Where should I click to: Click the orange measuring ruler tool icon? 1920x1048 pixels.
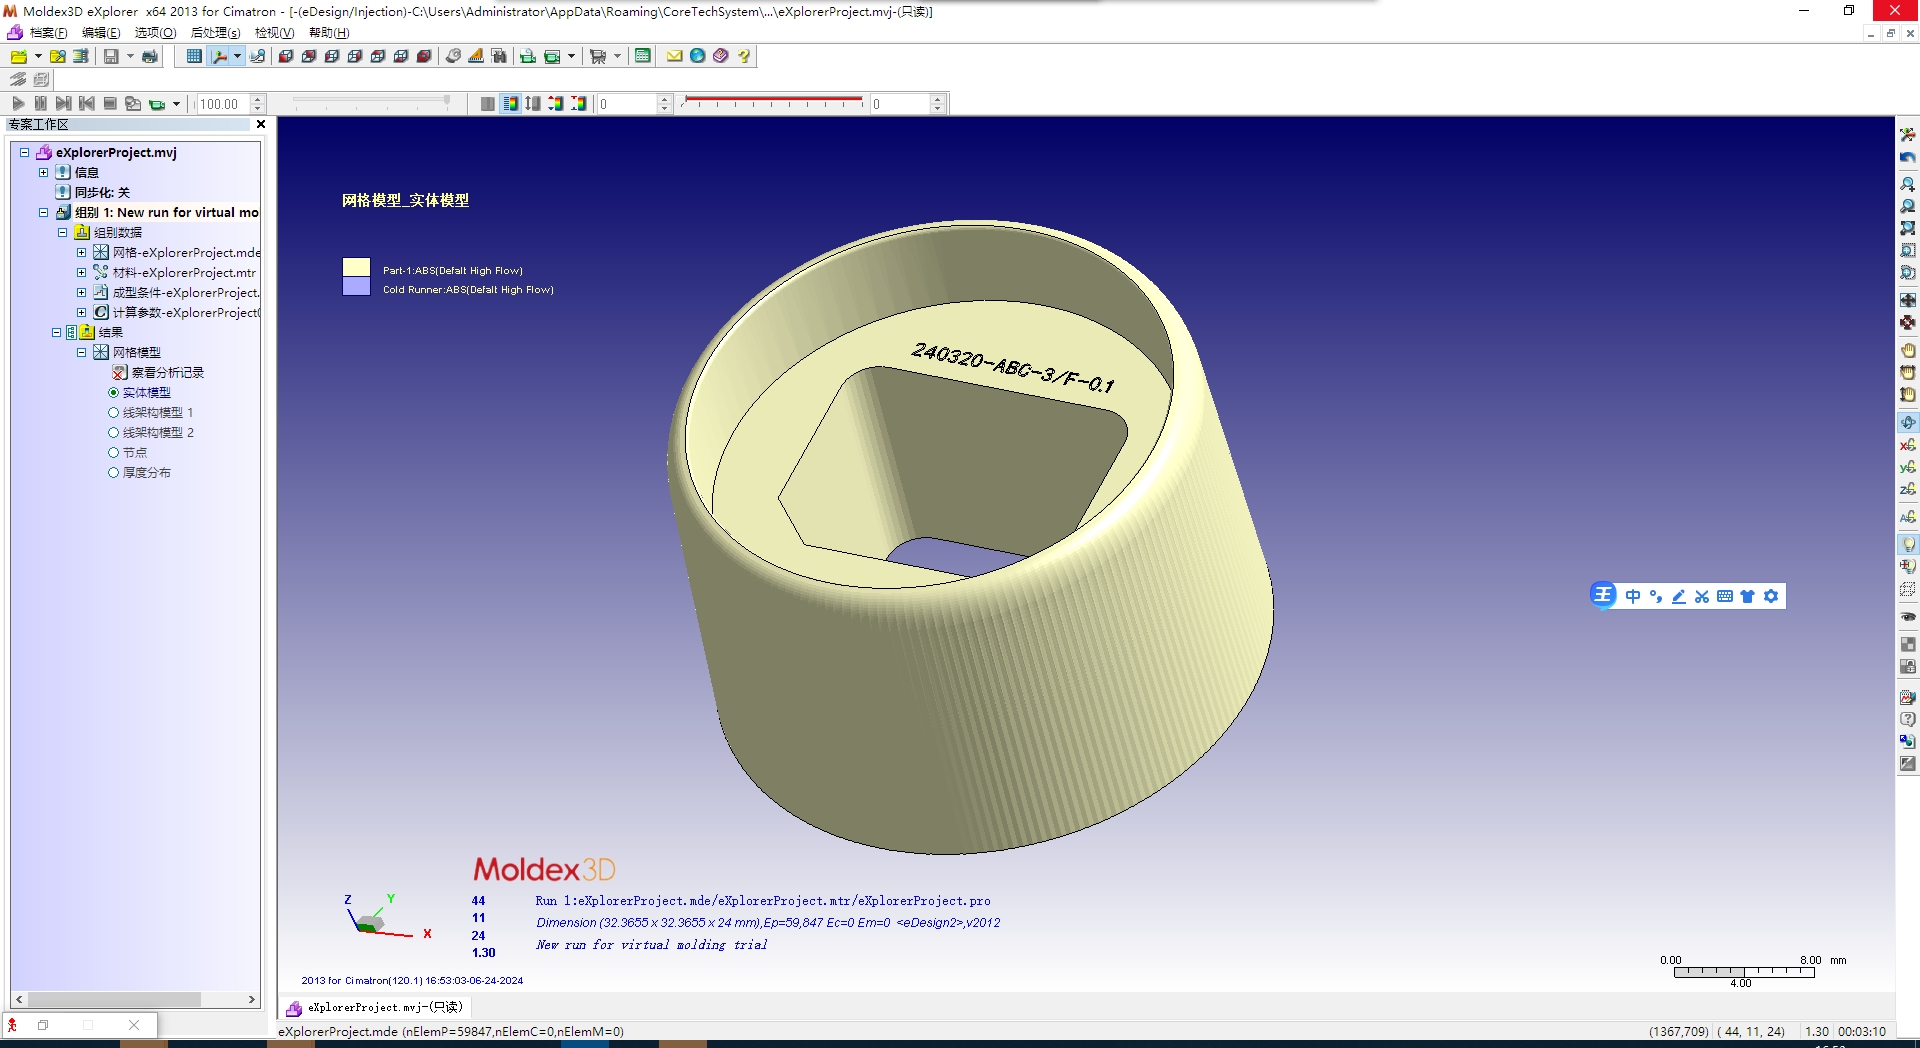click(x=476, y=57)
